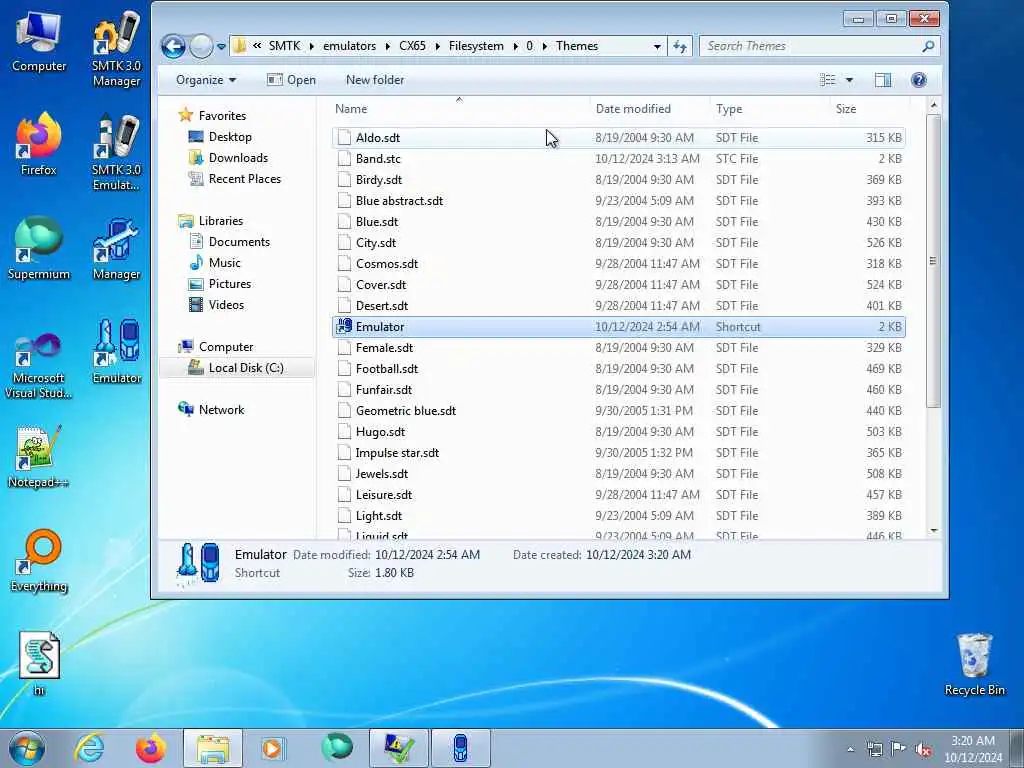
Task: Select Documents library
Action: point(239,242)
